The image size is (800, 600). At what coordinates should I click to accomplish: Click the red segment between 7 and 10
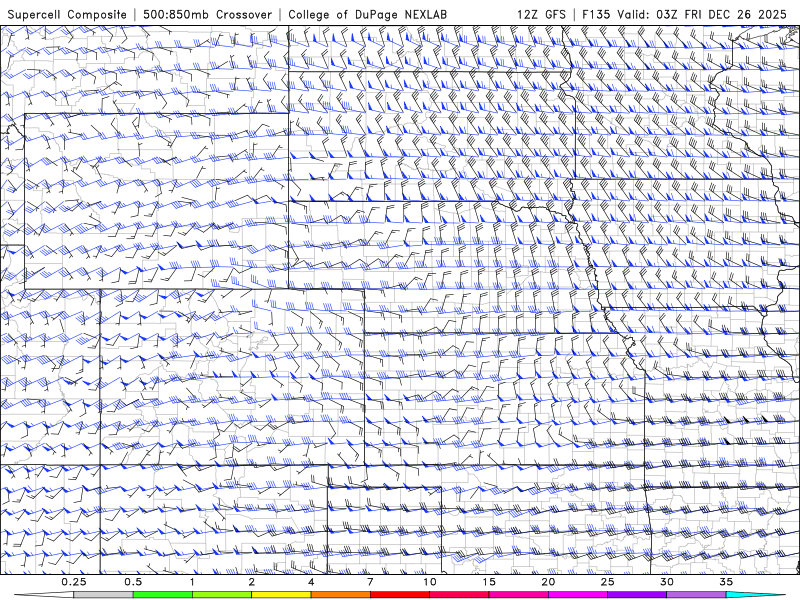[x=399, y=595]
